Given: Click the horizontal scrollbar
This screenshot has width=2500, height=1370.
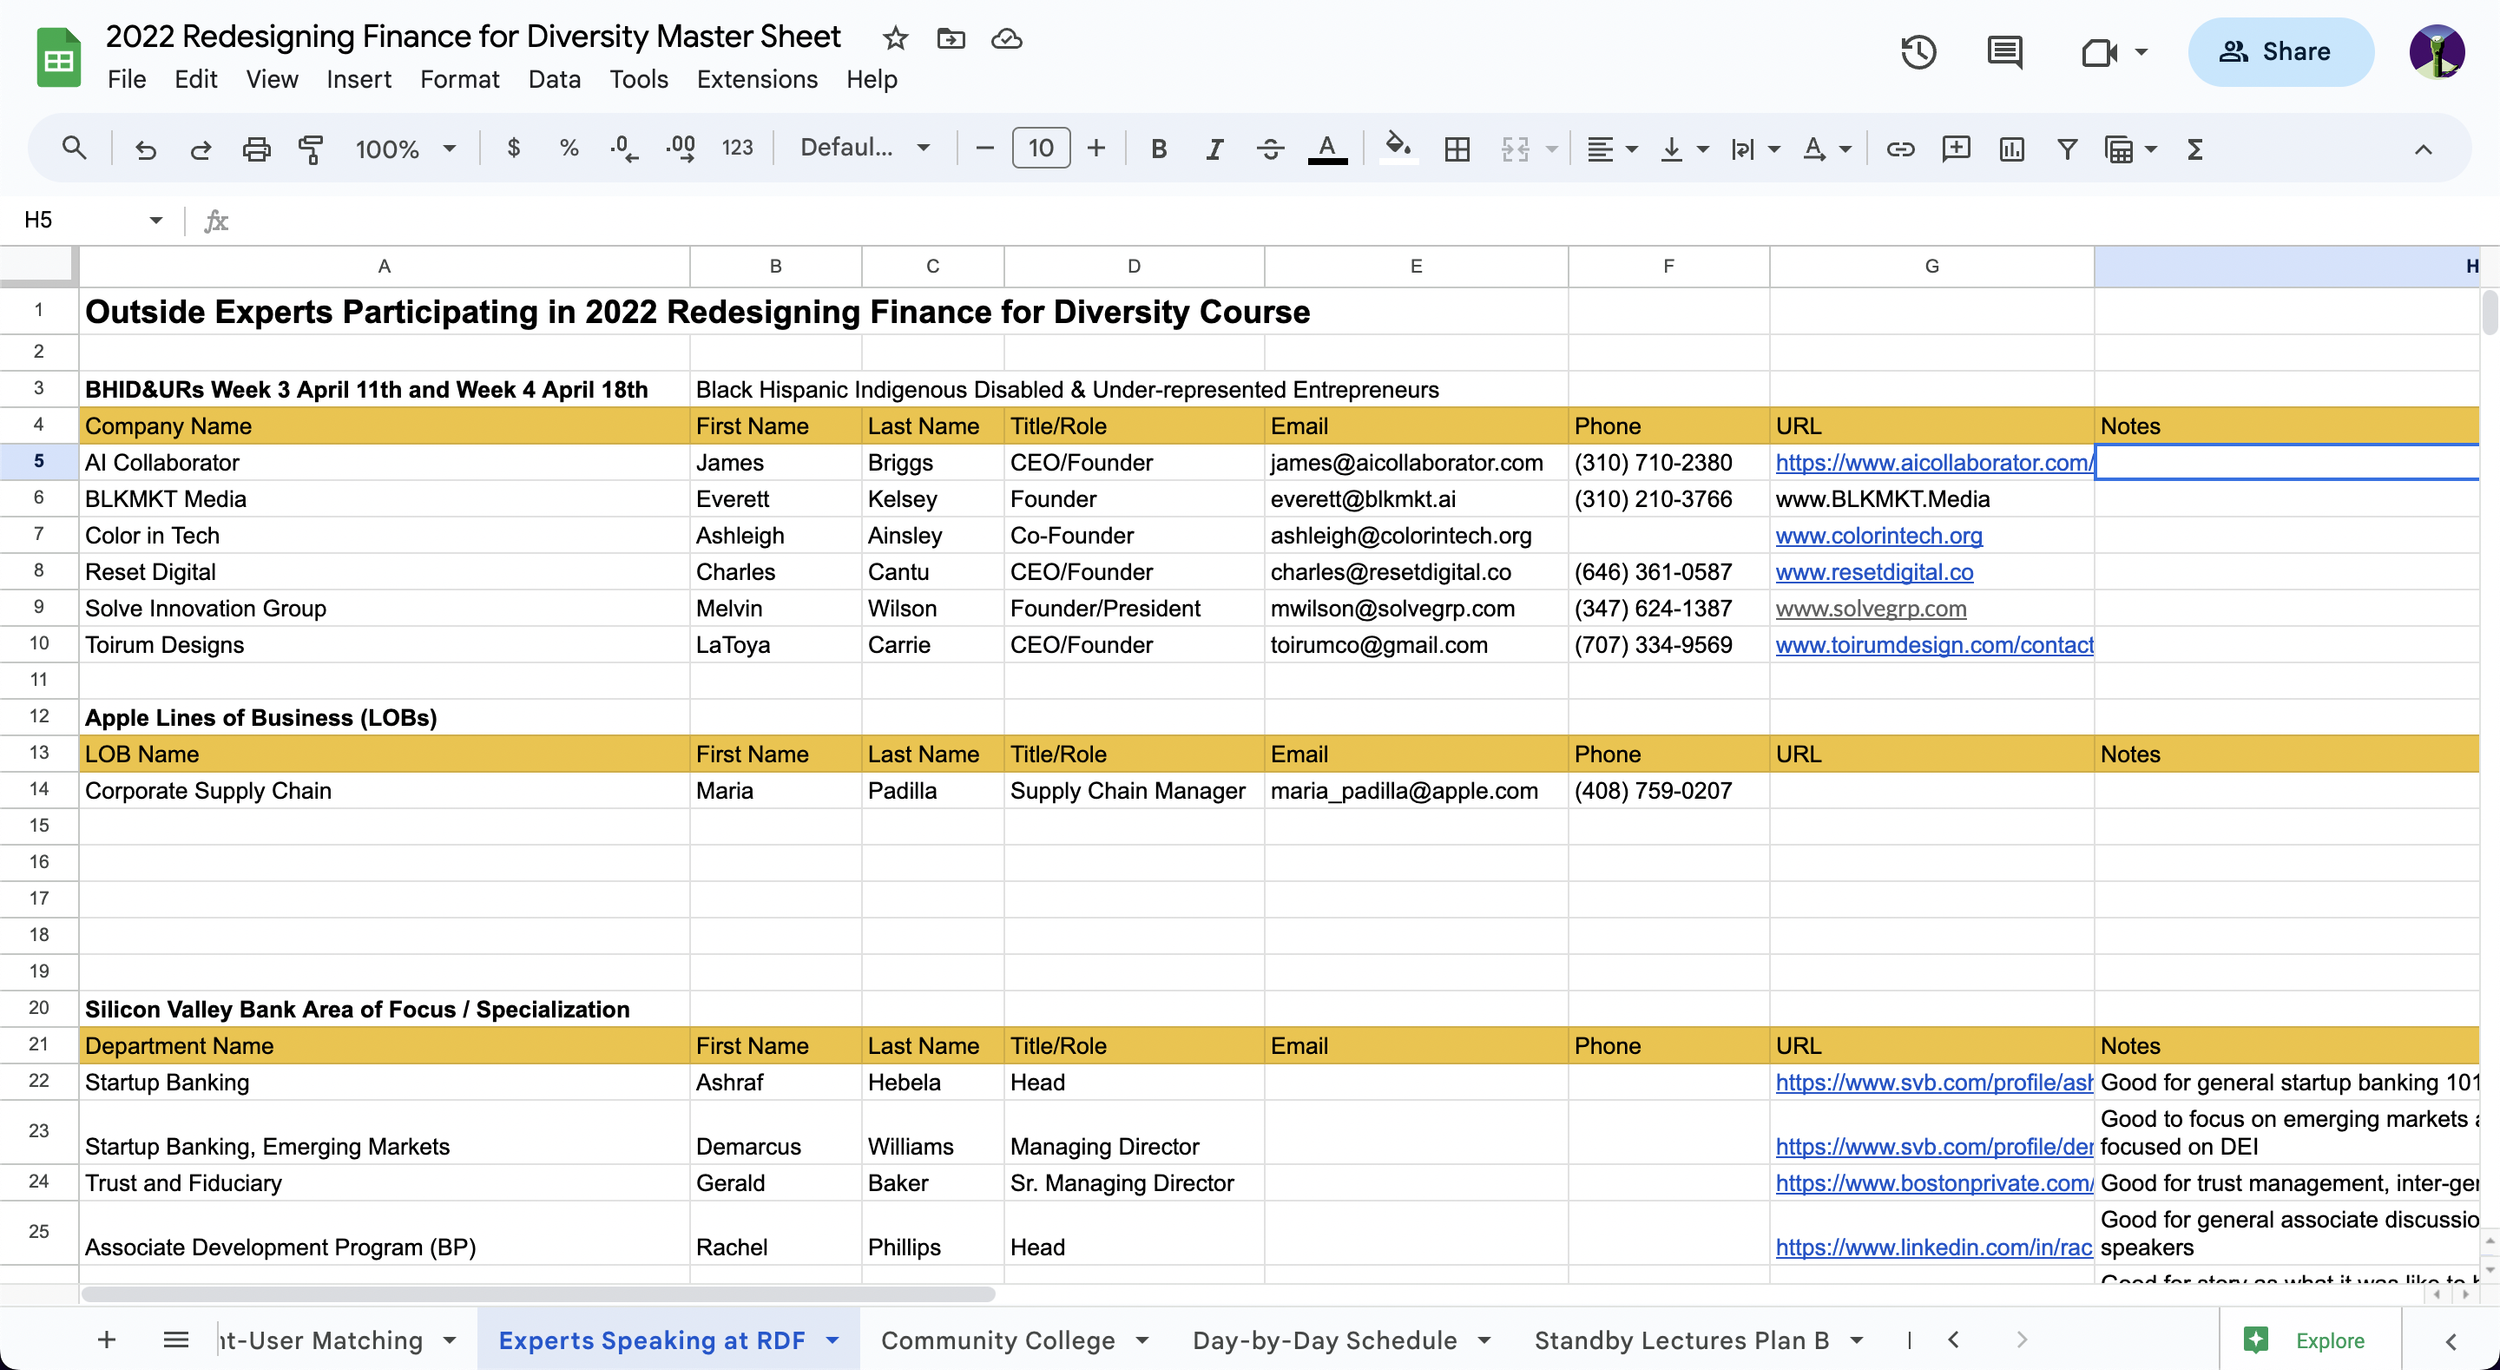Looking at the screenshot, I should point(538,1294).
